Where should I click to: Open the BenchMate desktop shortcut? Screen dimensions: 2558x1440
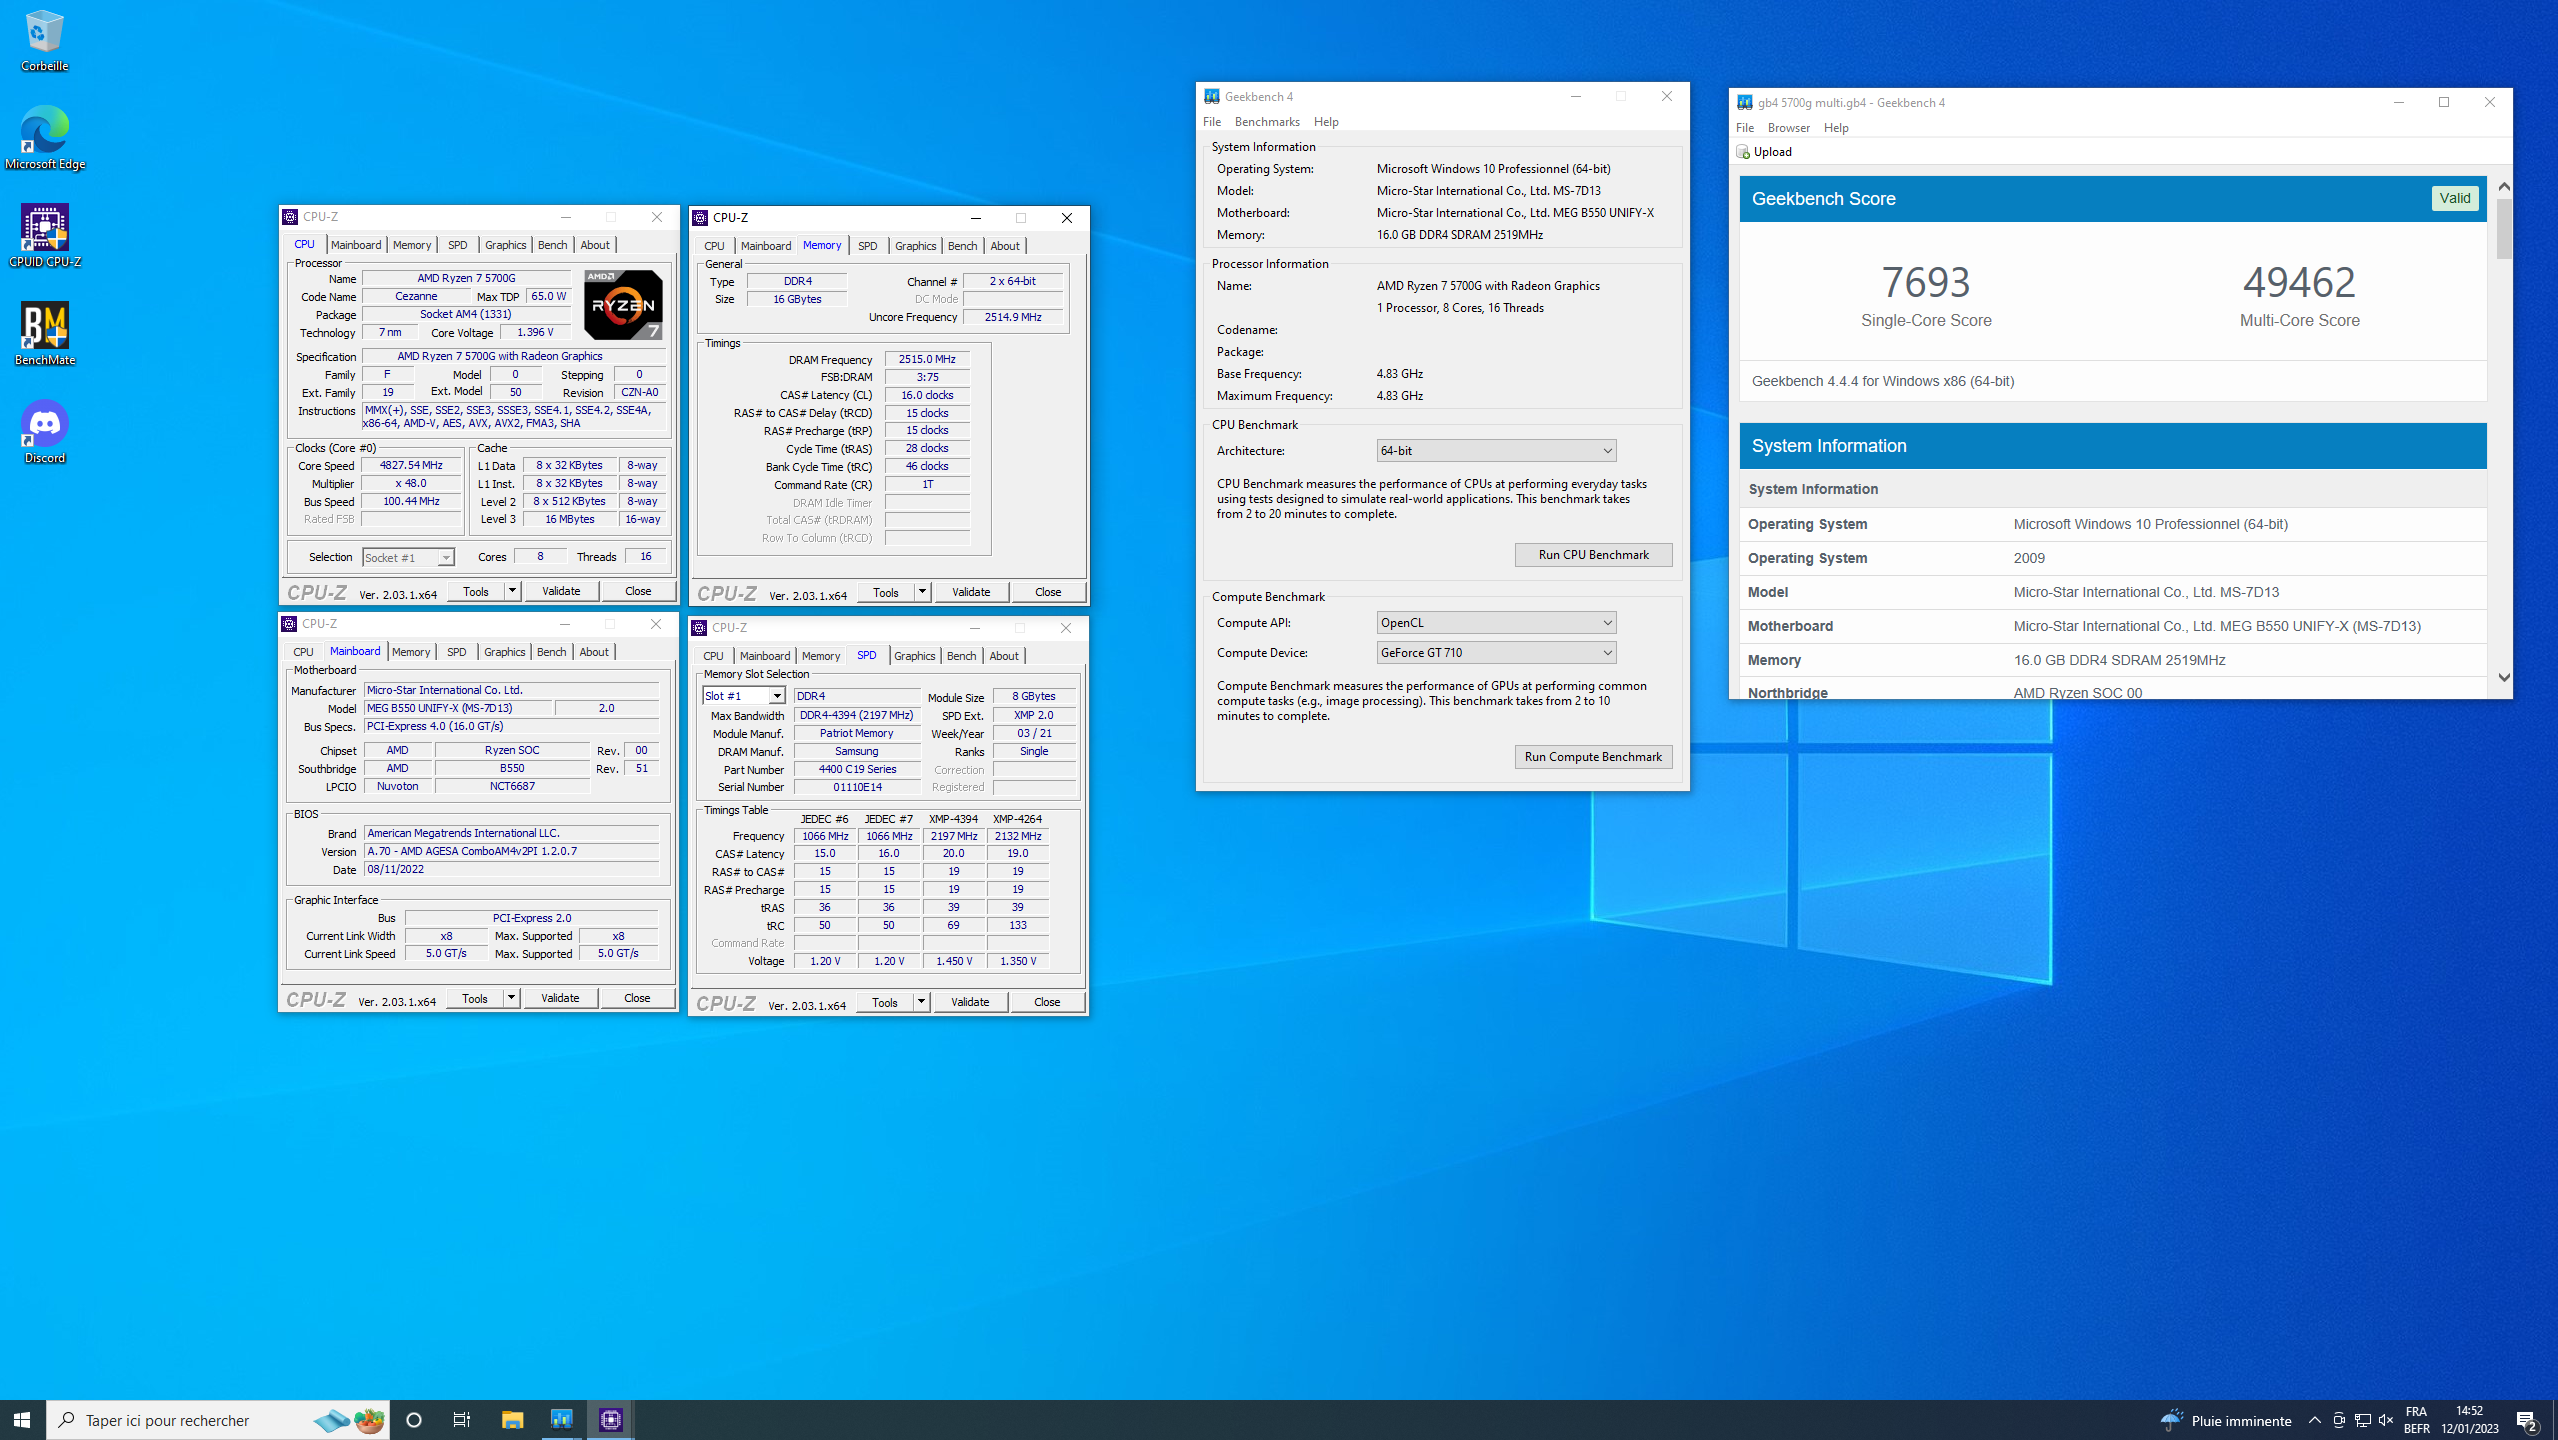(44, 334)
